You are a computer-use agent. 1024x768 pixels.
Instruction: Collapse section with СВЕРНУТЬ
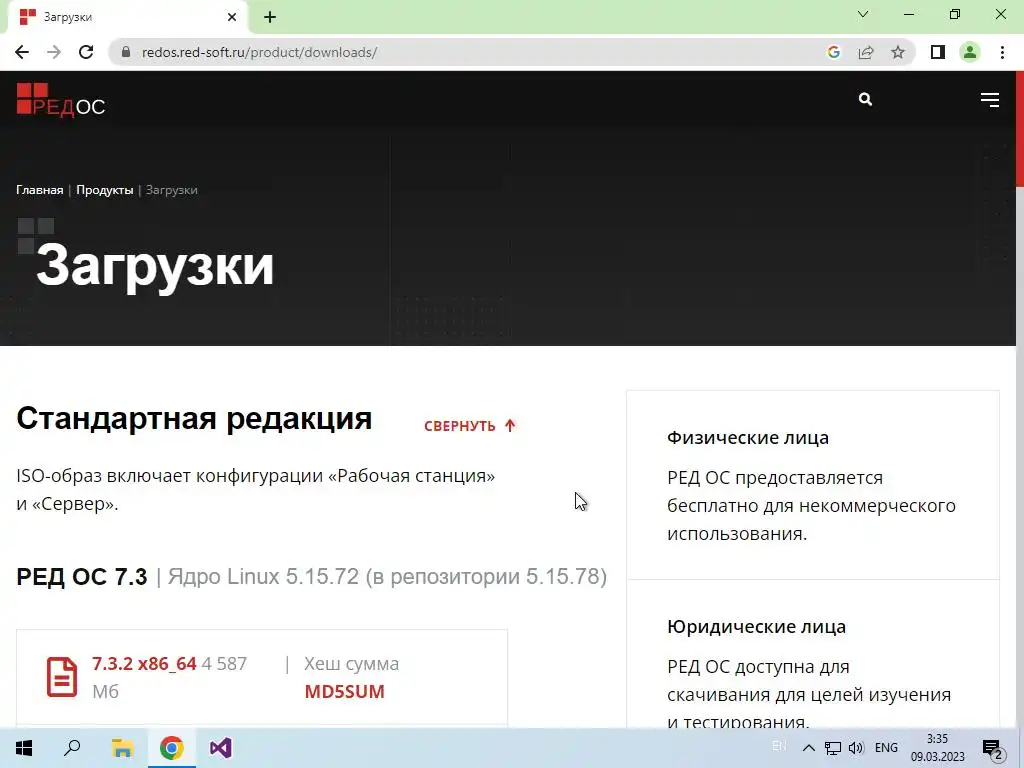pyautogui.click(x=470, y=426)
